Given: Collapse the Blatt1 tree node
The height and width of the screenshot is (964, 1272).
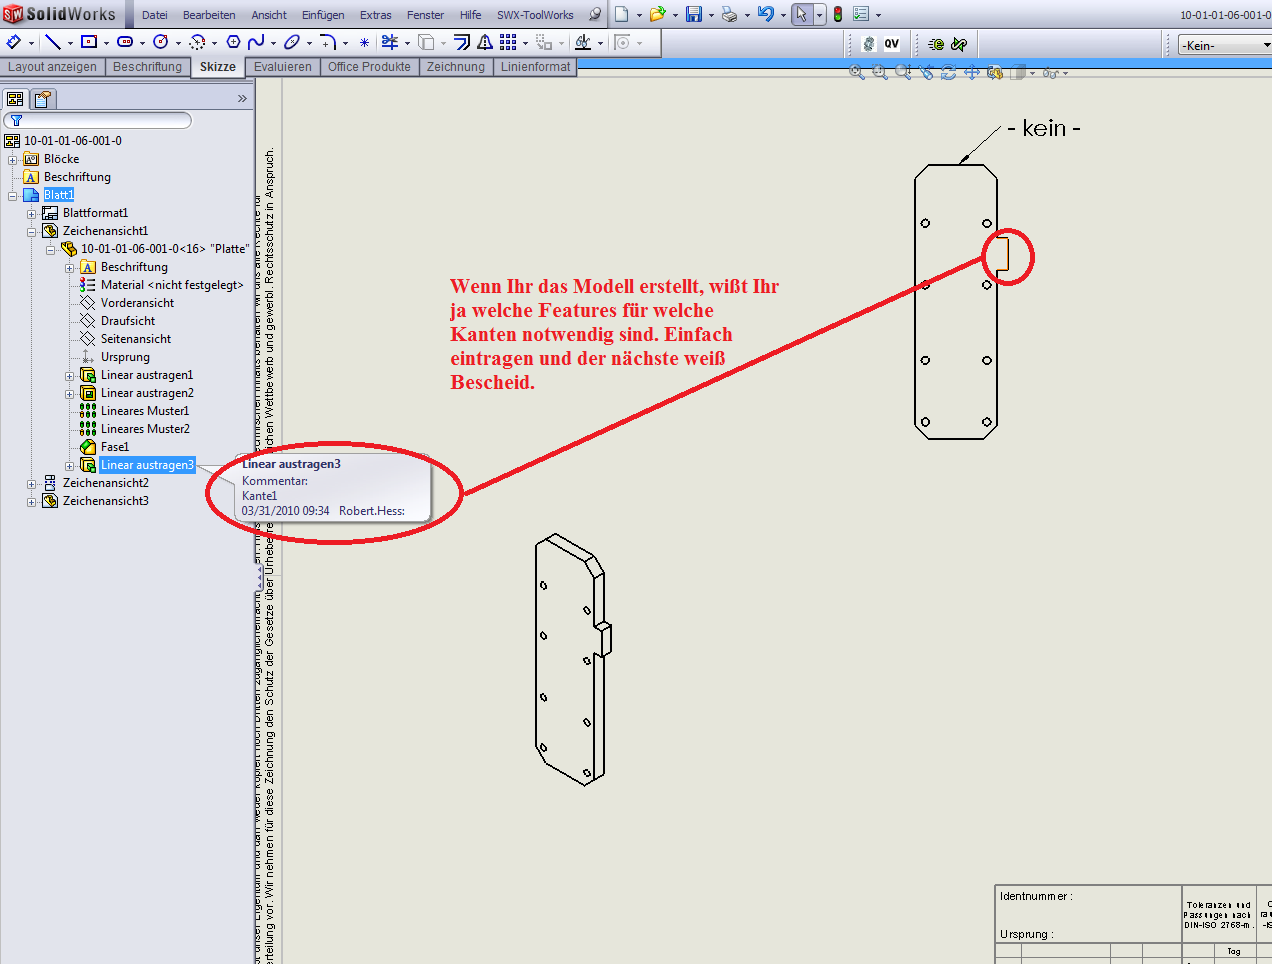Looking at the screenshot, I should point(12,196).
